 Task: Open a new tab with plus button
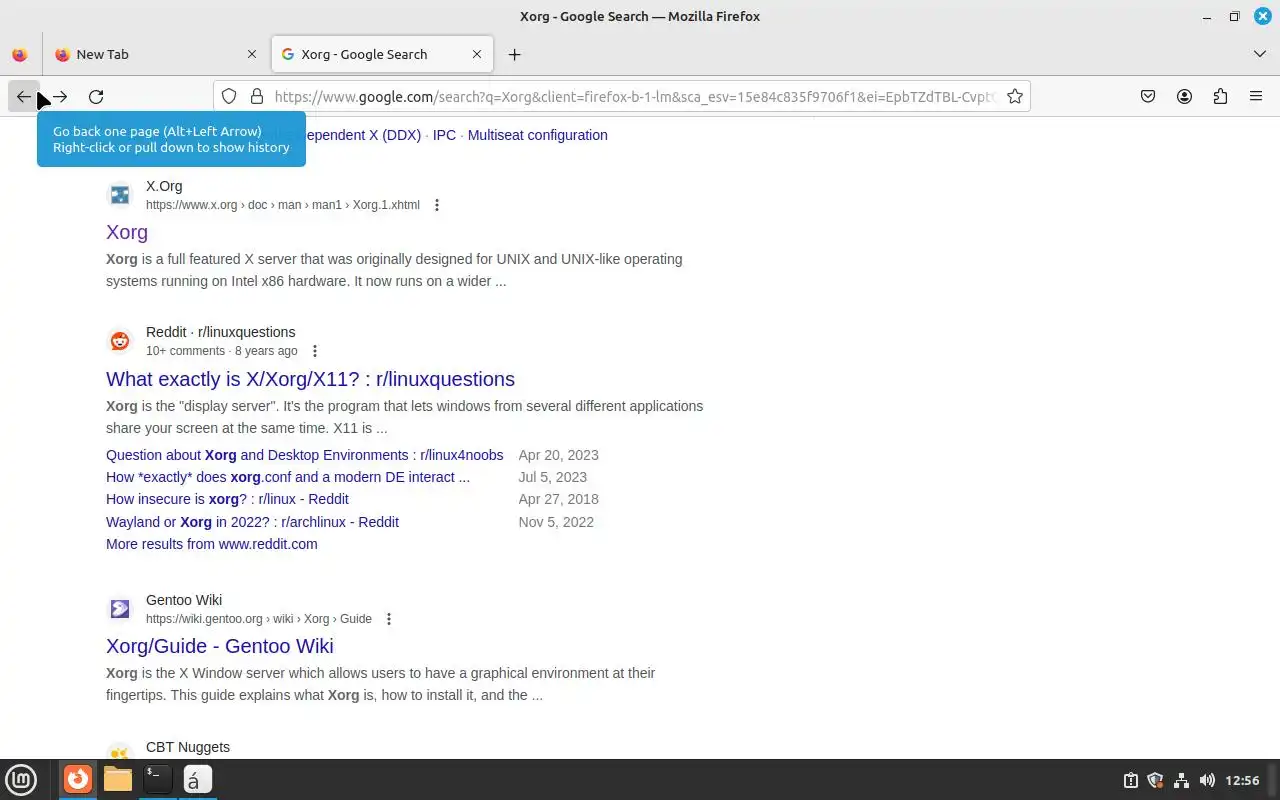[x=514, y=55]
